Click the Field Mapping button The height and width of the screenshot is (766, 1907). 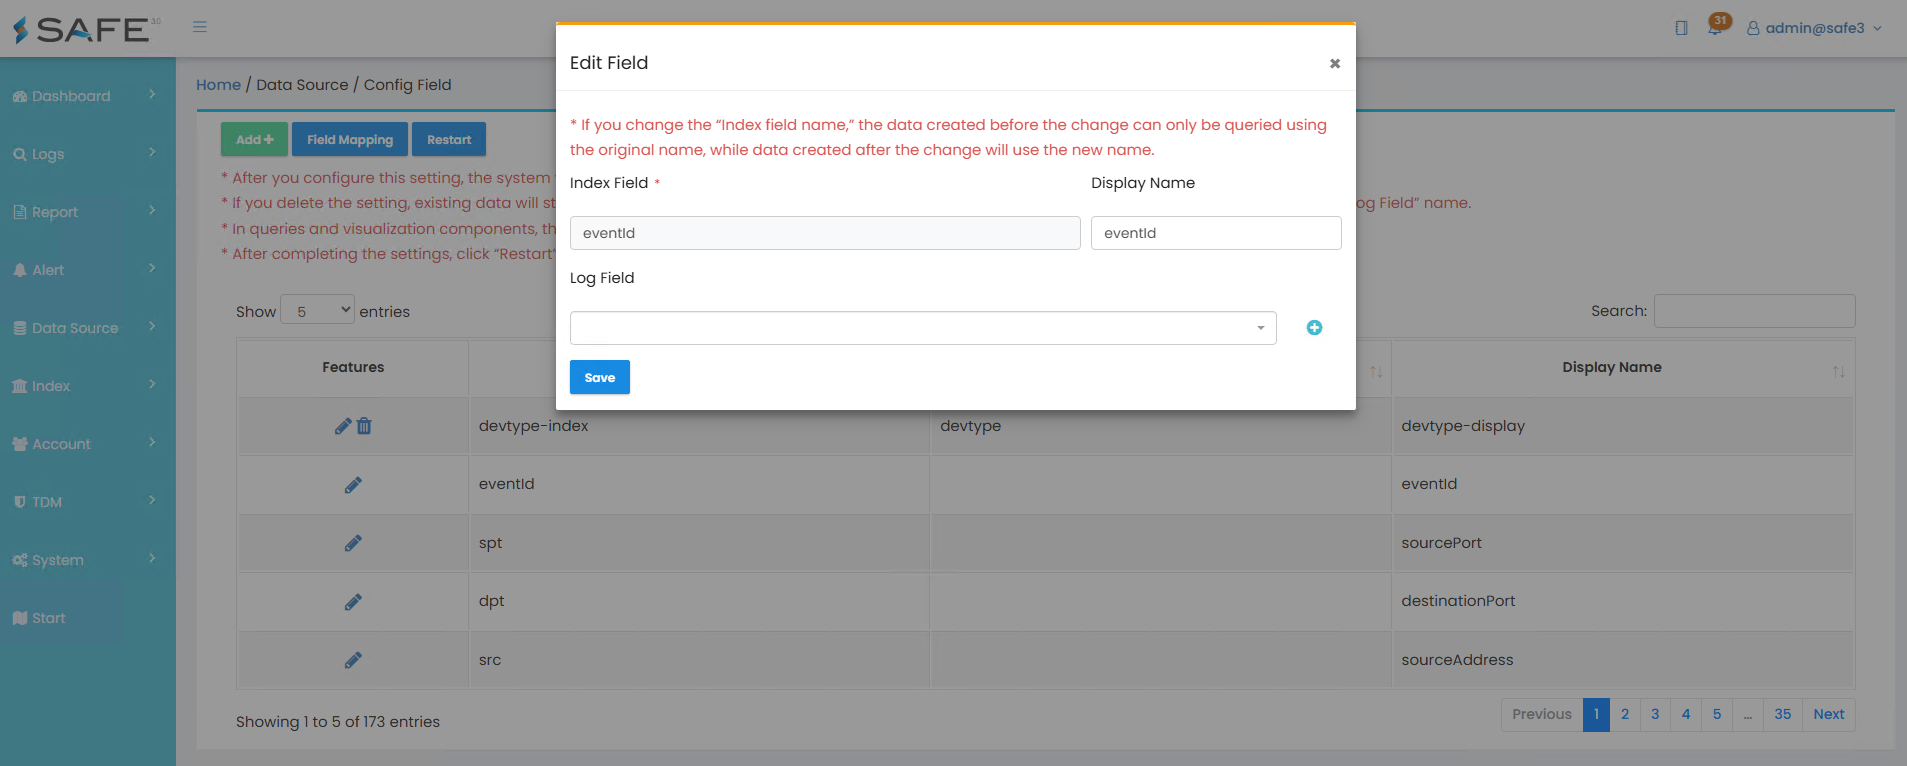coord(350,139)
